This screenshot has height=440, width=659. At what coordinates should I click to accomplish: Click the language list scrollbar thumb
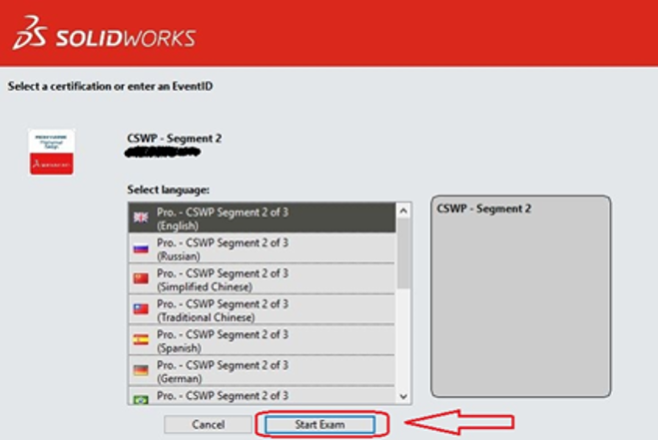[x=403, y=252]
